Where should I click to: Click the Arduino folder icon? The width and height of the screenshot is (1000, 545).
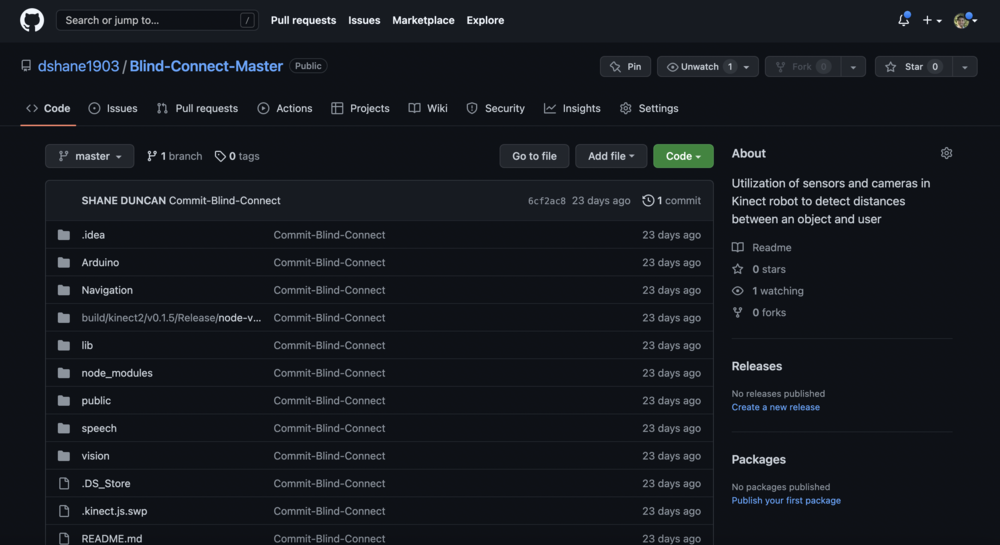tap(64, 263)
